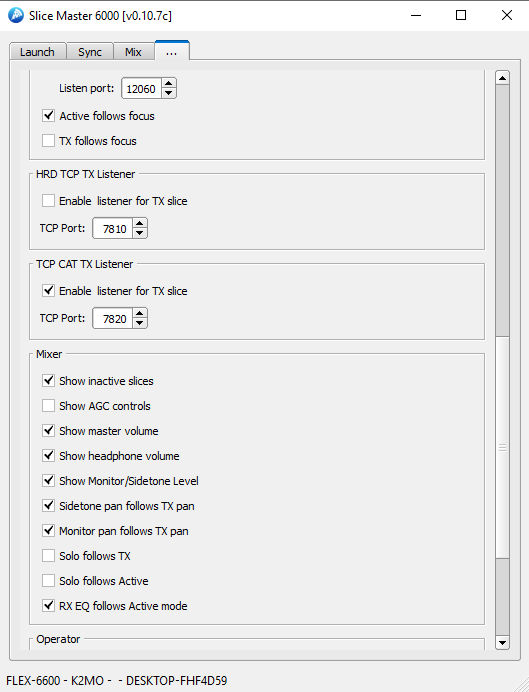529x692 pixels.
Task: Select the Mix tab
Action: [133, 52]
